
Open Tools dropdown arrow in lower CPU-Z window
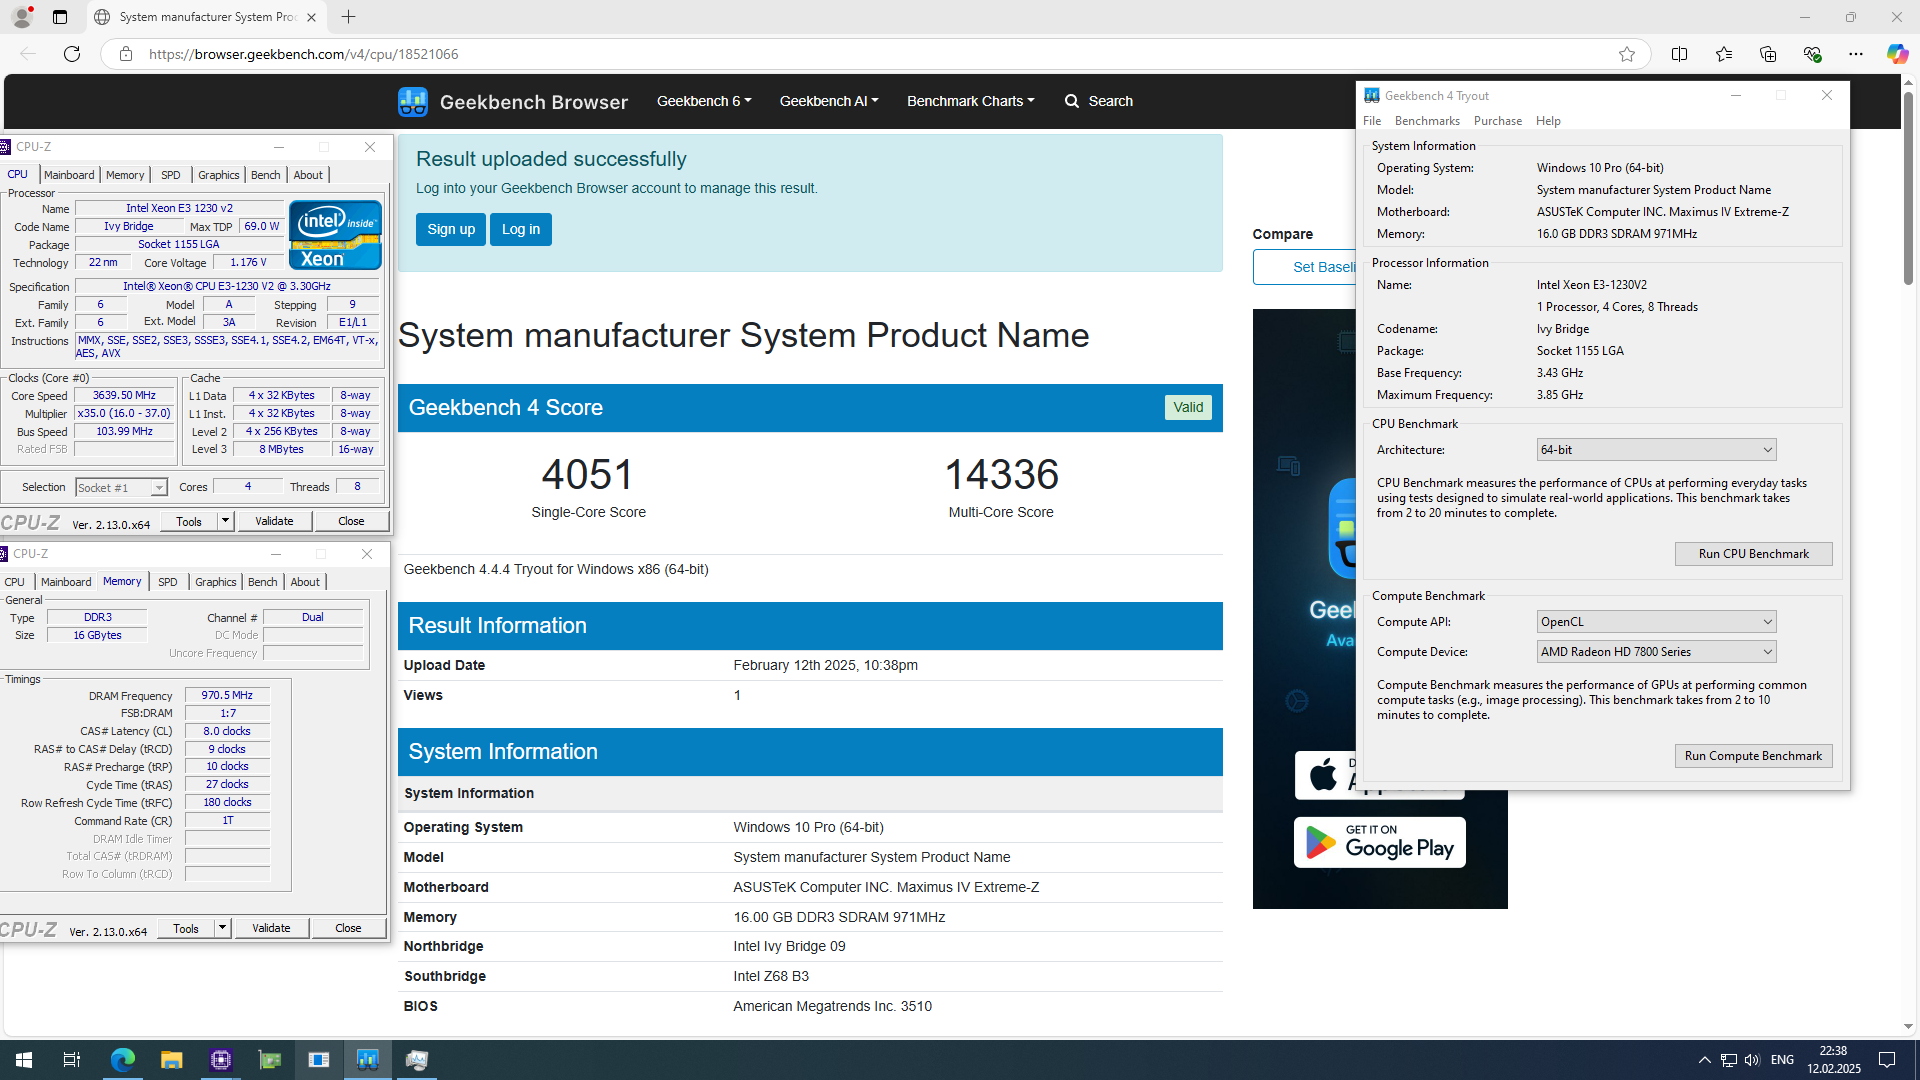pos(222,928)
